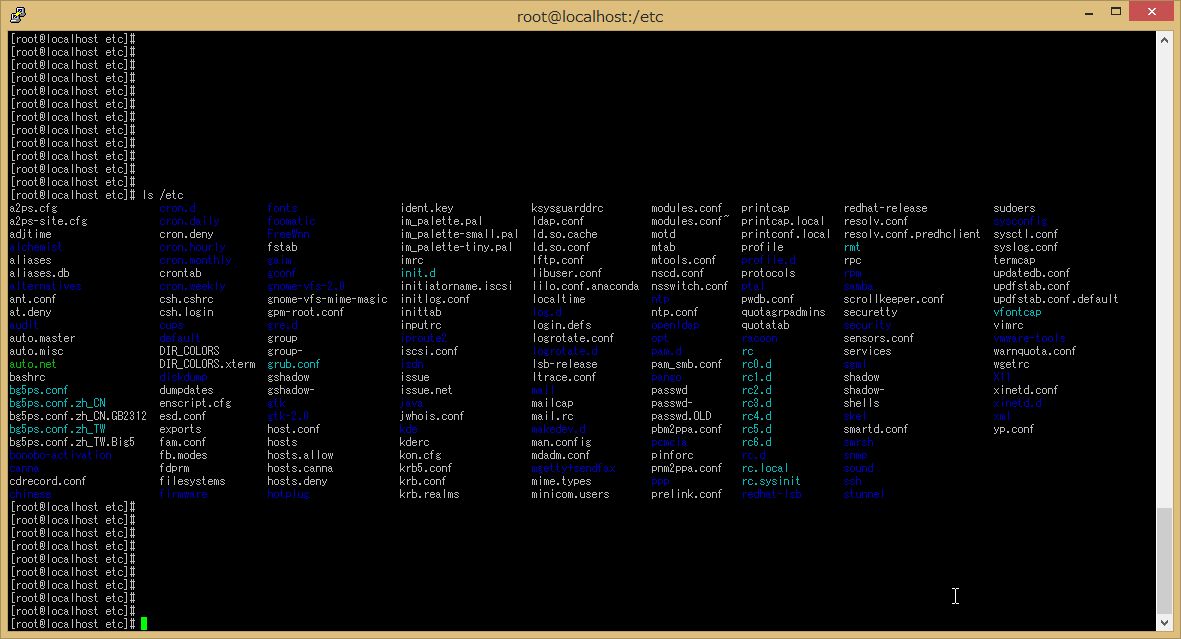The image size is (1181, 639).
Task: Click the hosts.allow entry
Action: [x=300, y=455]
